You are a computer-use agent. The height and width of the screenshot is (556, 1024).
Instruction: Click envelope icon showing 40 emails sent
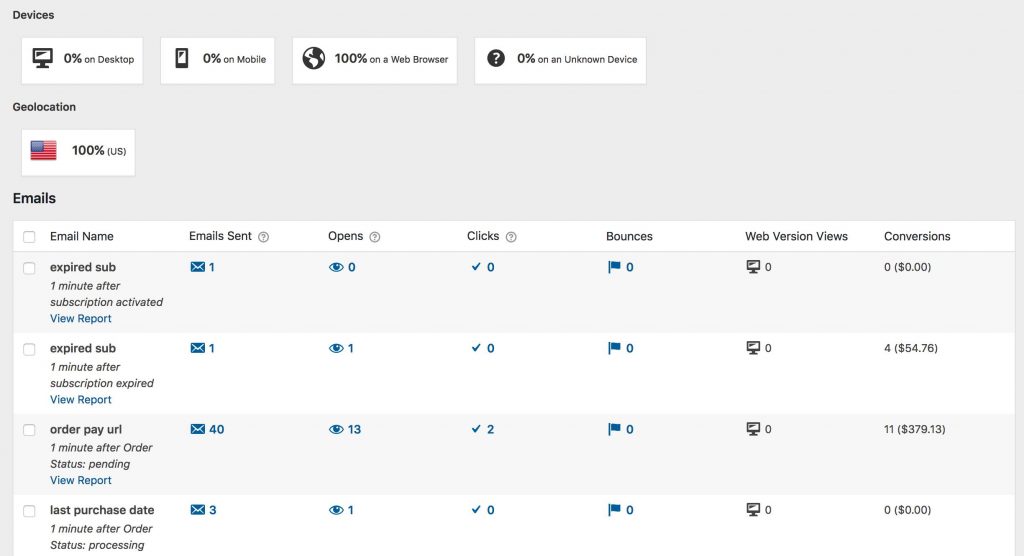pyautogui.click(x=198, y=429)
